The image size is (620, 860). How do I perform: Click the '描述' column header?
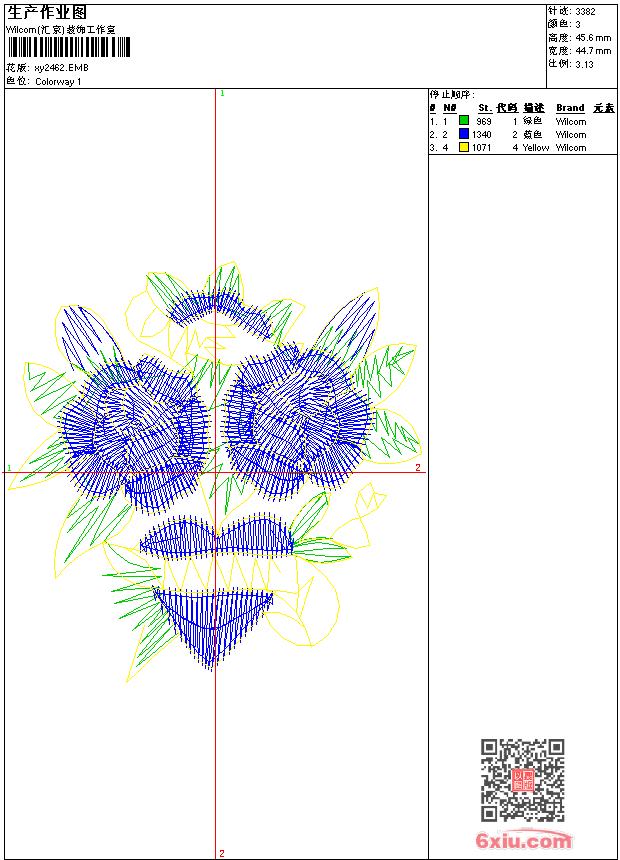533,108
